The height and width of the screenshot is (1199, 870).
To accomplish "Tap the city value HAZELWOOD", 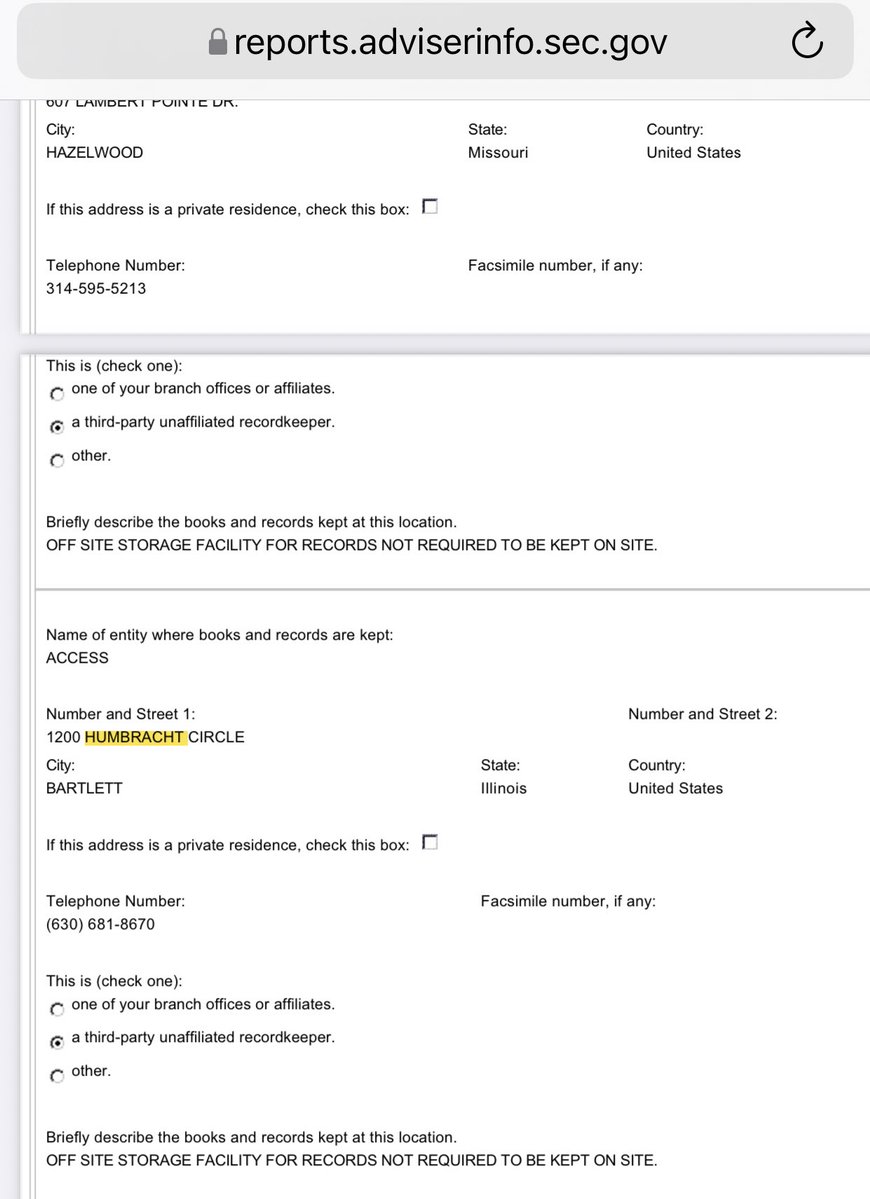I will pos(94,152).
